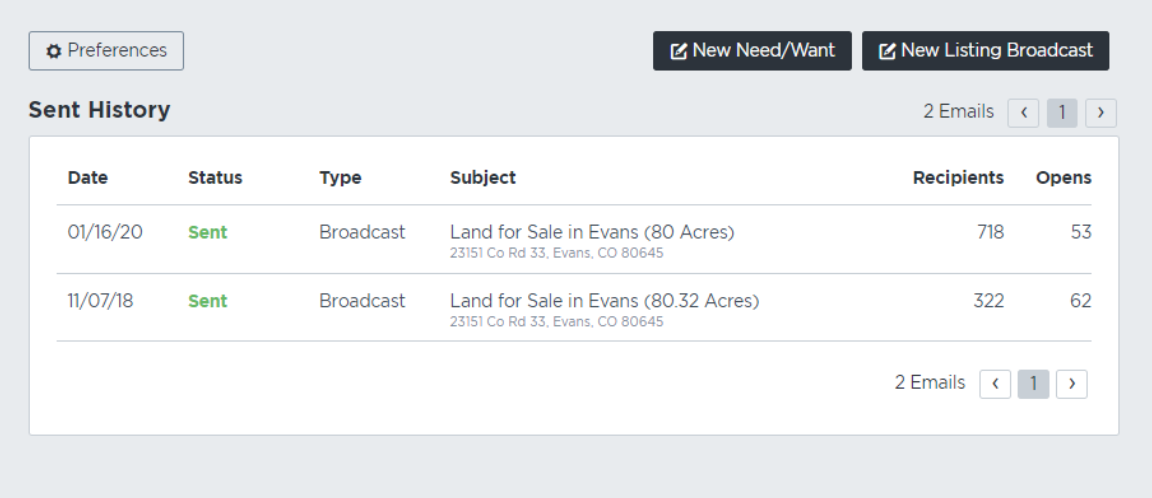Click Sent status for 01/16/20 email
Screen dimensions: 1152x498
(x=208, y=233)
